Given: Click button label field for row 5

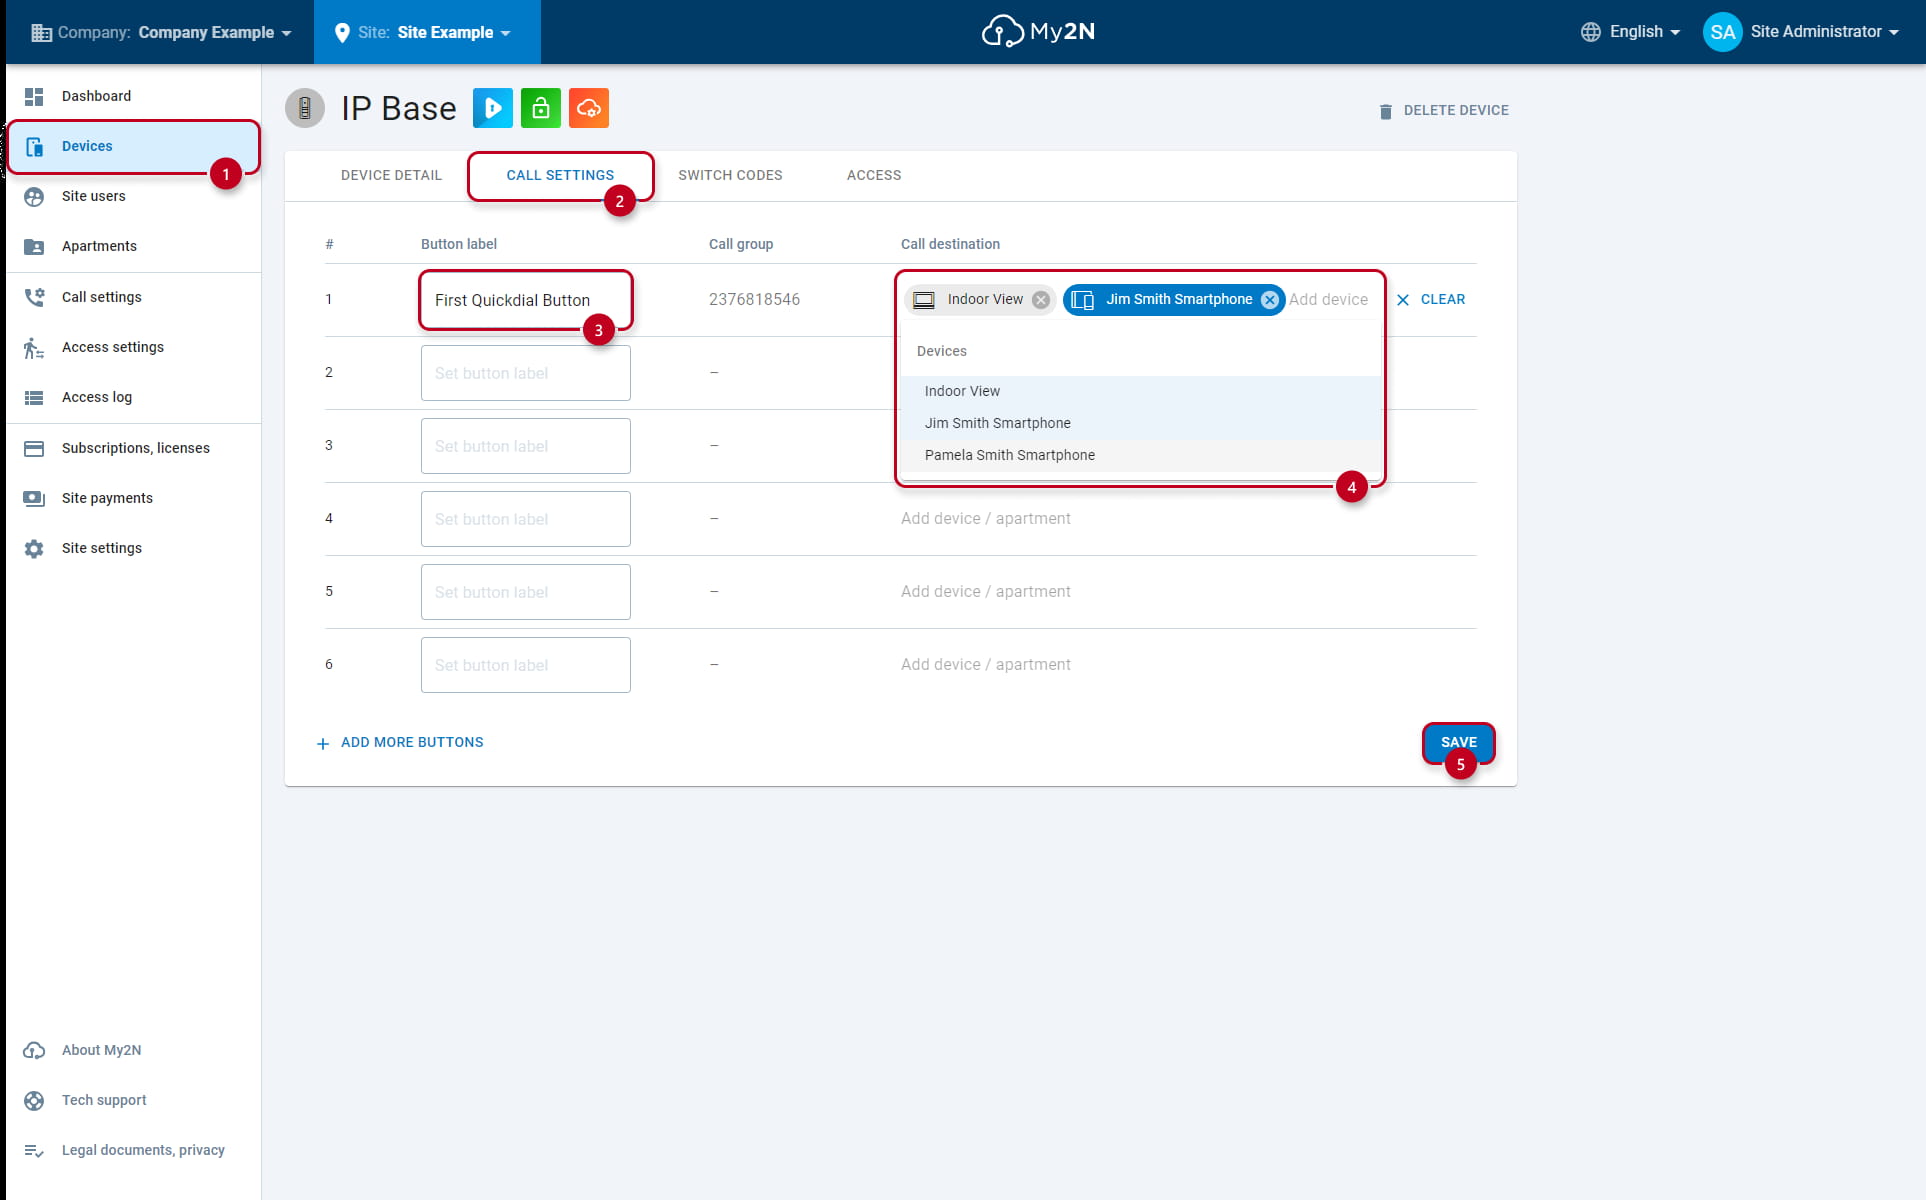Looking at the screenshot, I should pos(526,592).
